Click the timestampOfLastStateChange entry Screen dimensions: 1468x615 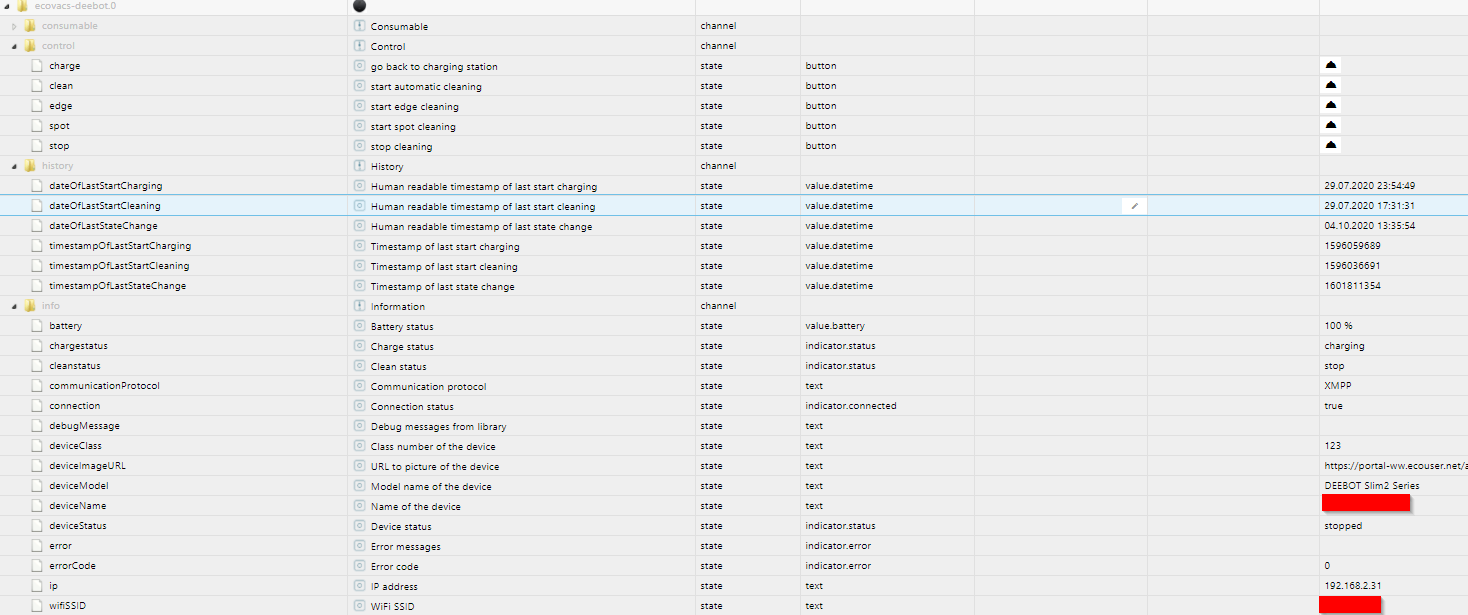(x=117, y=286)
